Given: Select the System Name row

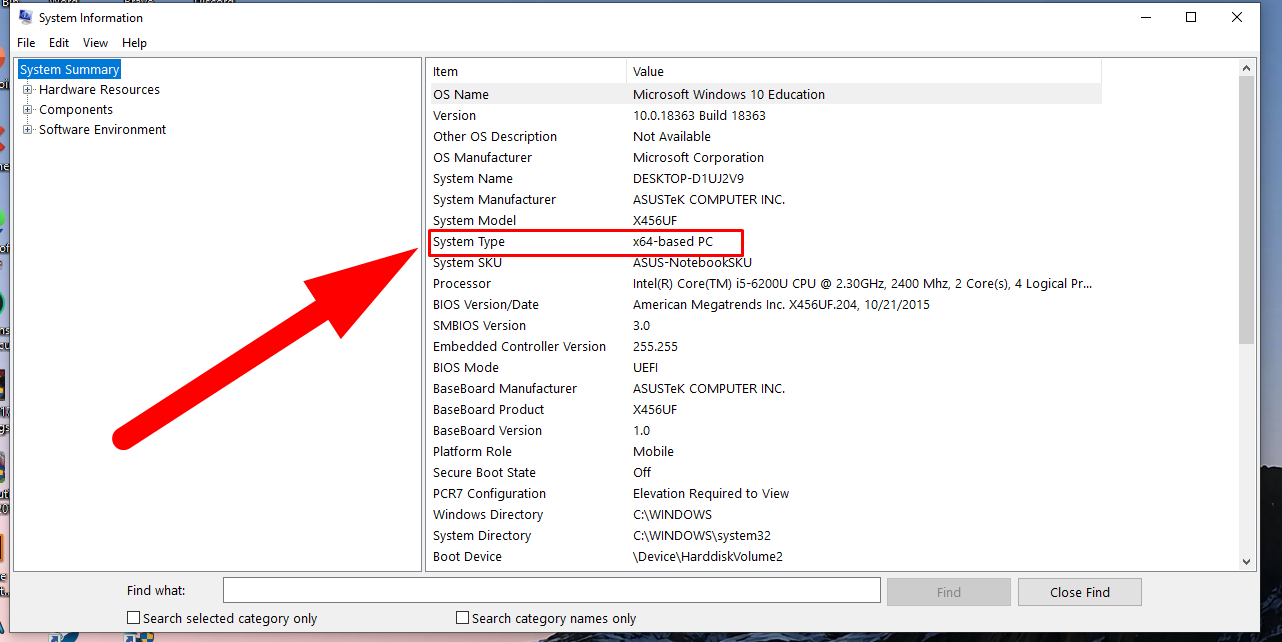Looking at the screenshot, I should (x=766, y=179).
